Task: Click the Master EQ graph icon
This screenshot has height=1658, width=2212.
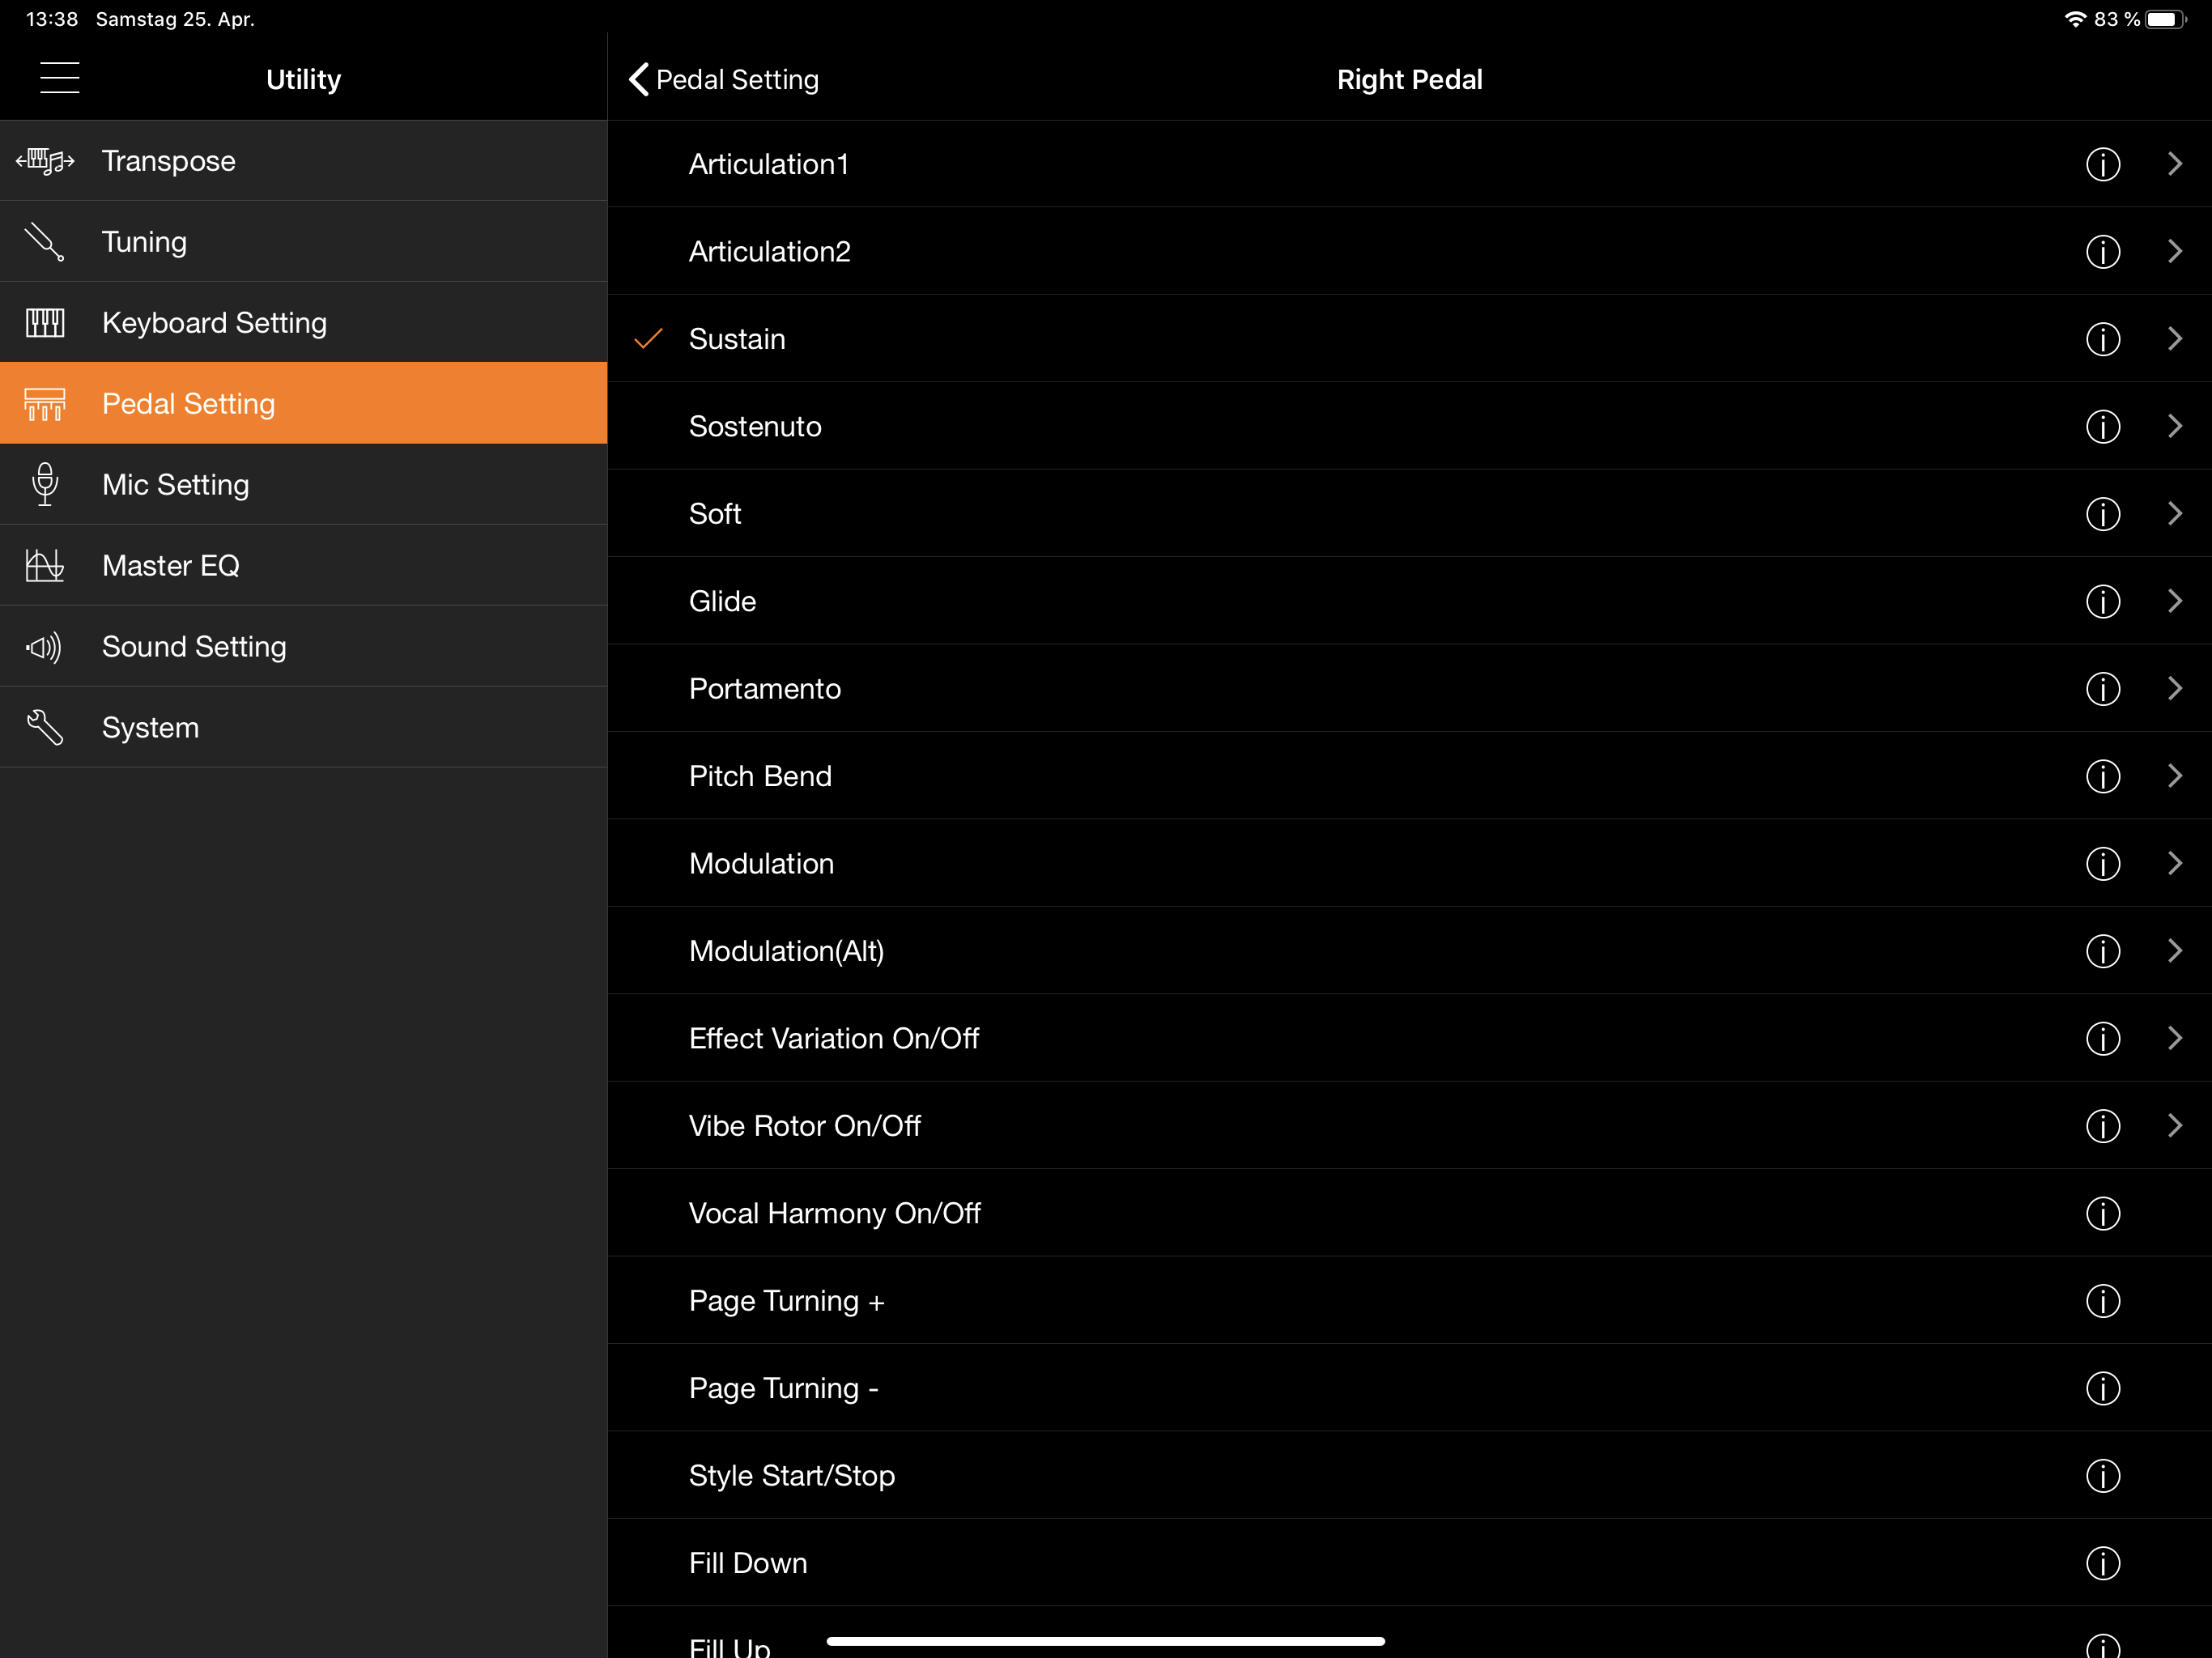Action: [45, 566]
